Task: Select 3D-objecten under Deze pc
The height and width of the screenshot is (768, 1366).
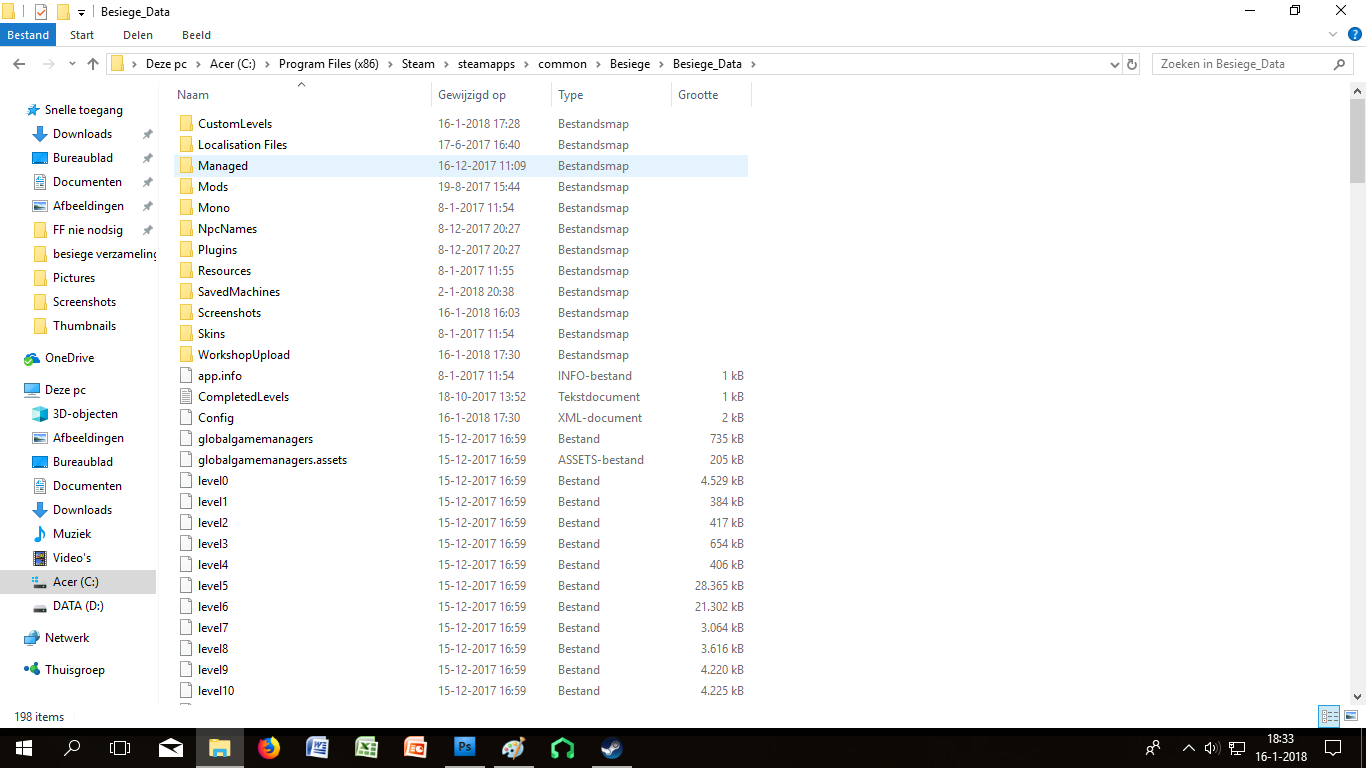Action: click(x=85, y=414)
